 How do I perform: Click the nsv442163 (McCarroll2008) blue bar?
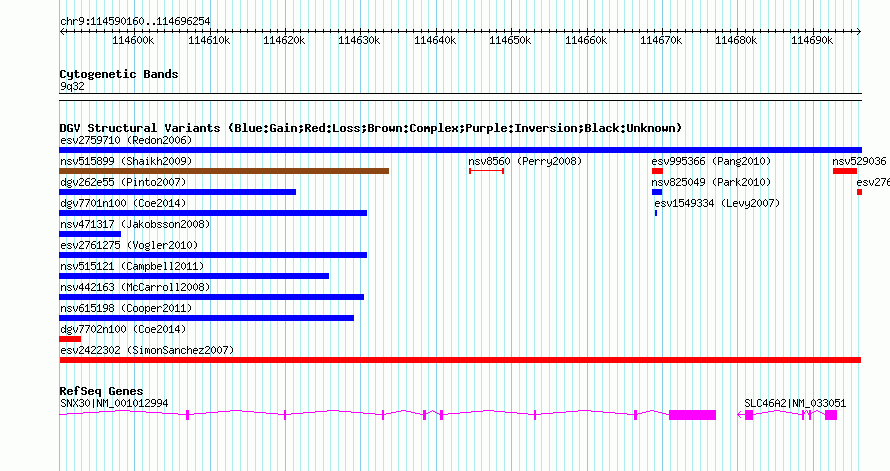(211, 297)
